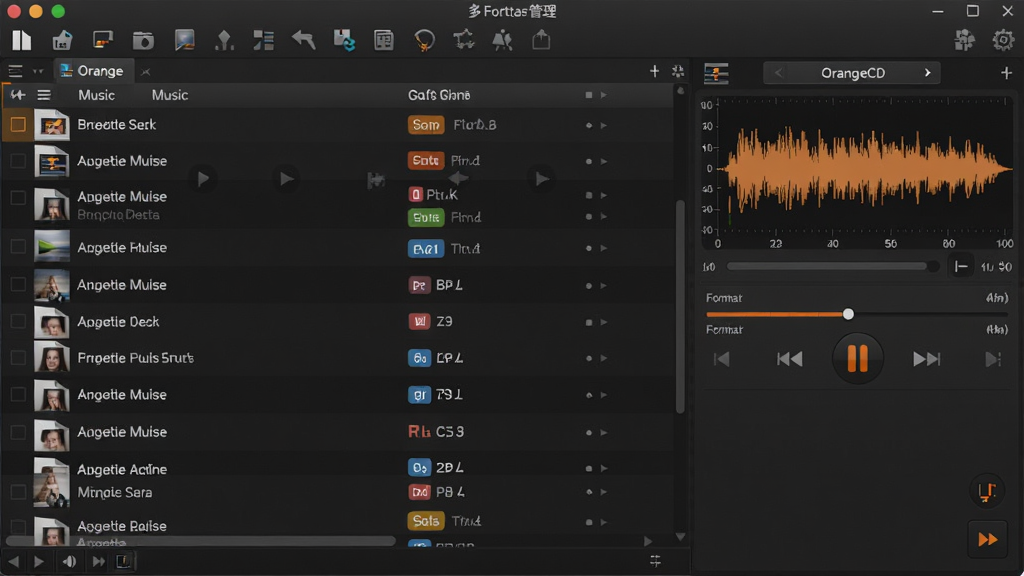Click the orange fast-forward button bottom right
This screenshot has width=1024, height=576.
(987, 539)
